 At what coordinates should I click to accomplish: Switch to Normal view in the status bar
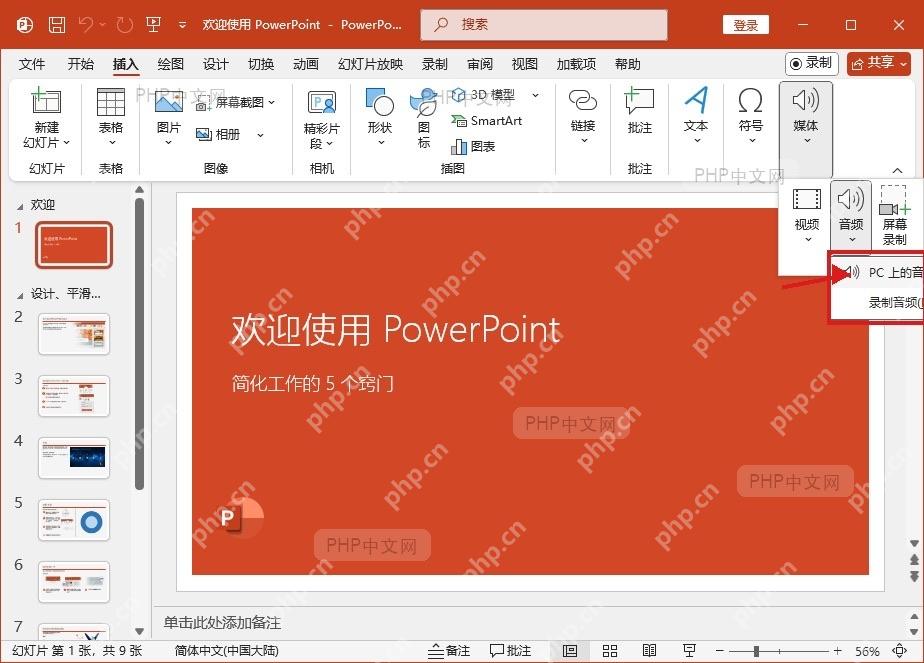tap(569, 651)
